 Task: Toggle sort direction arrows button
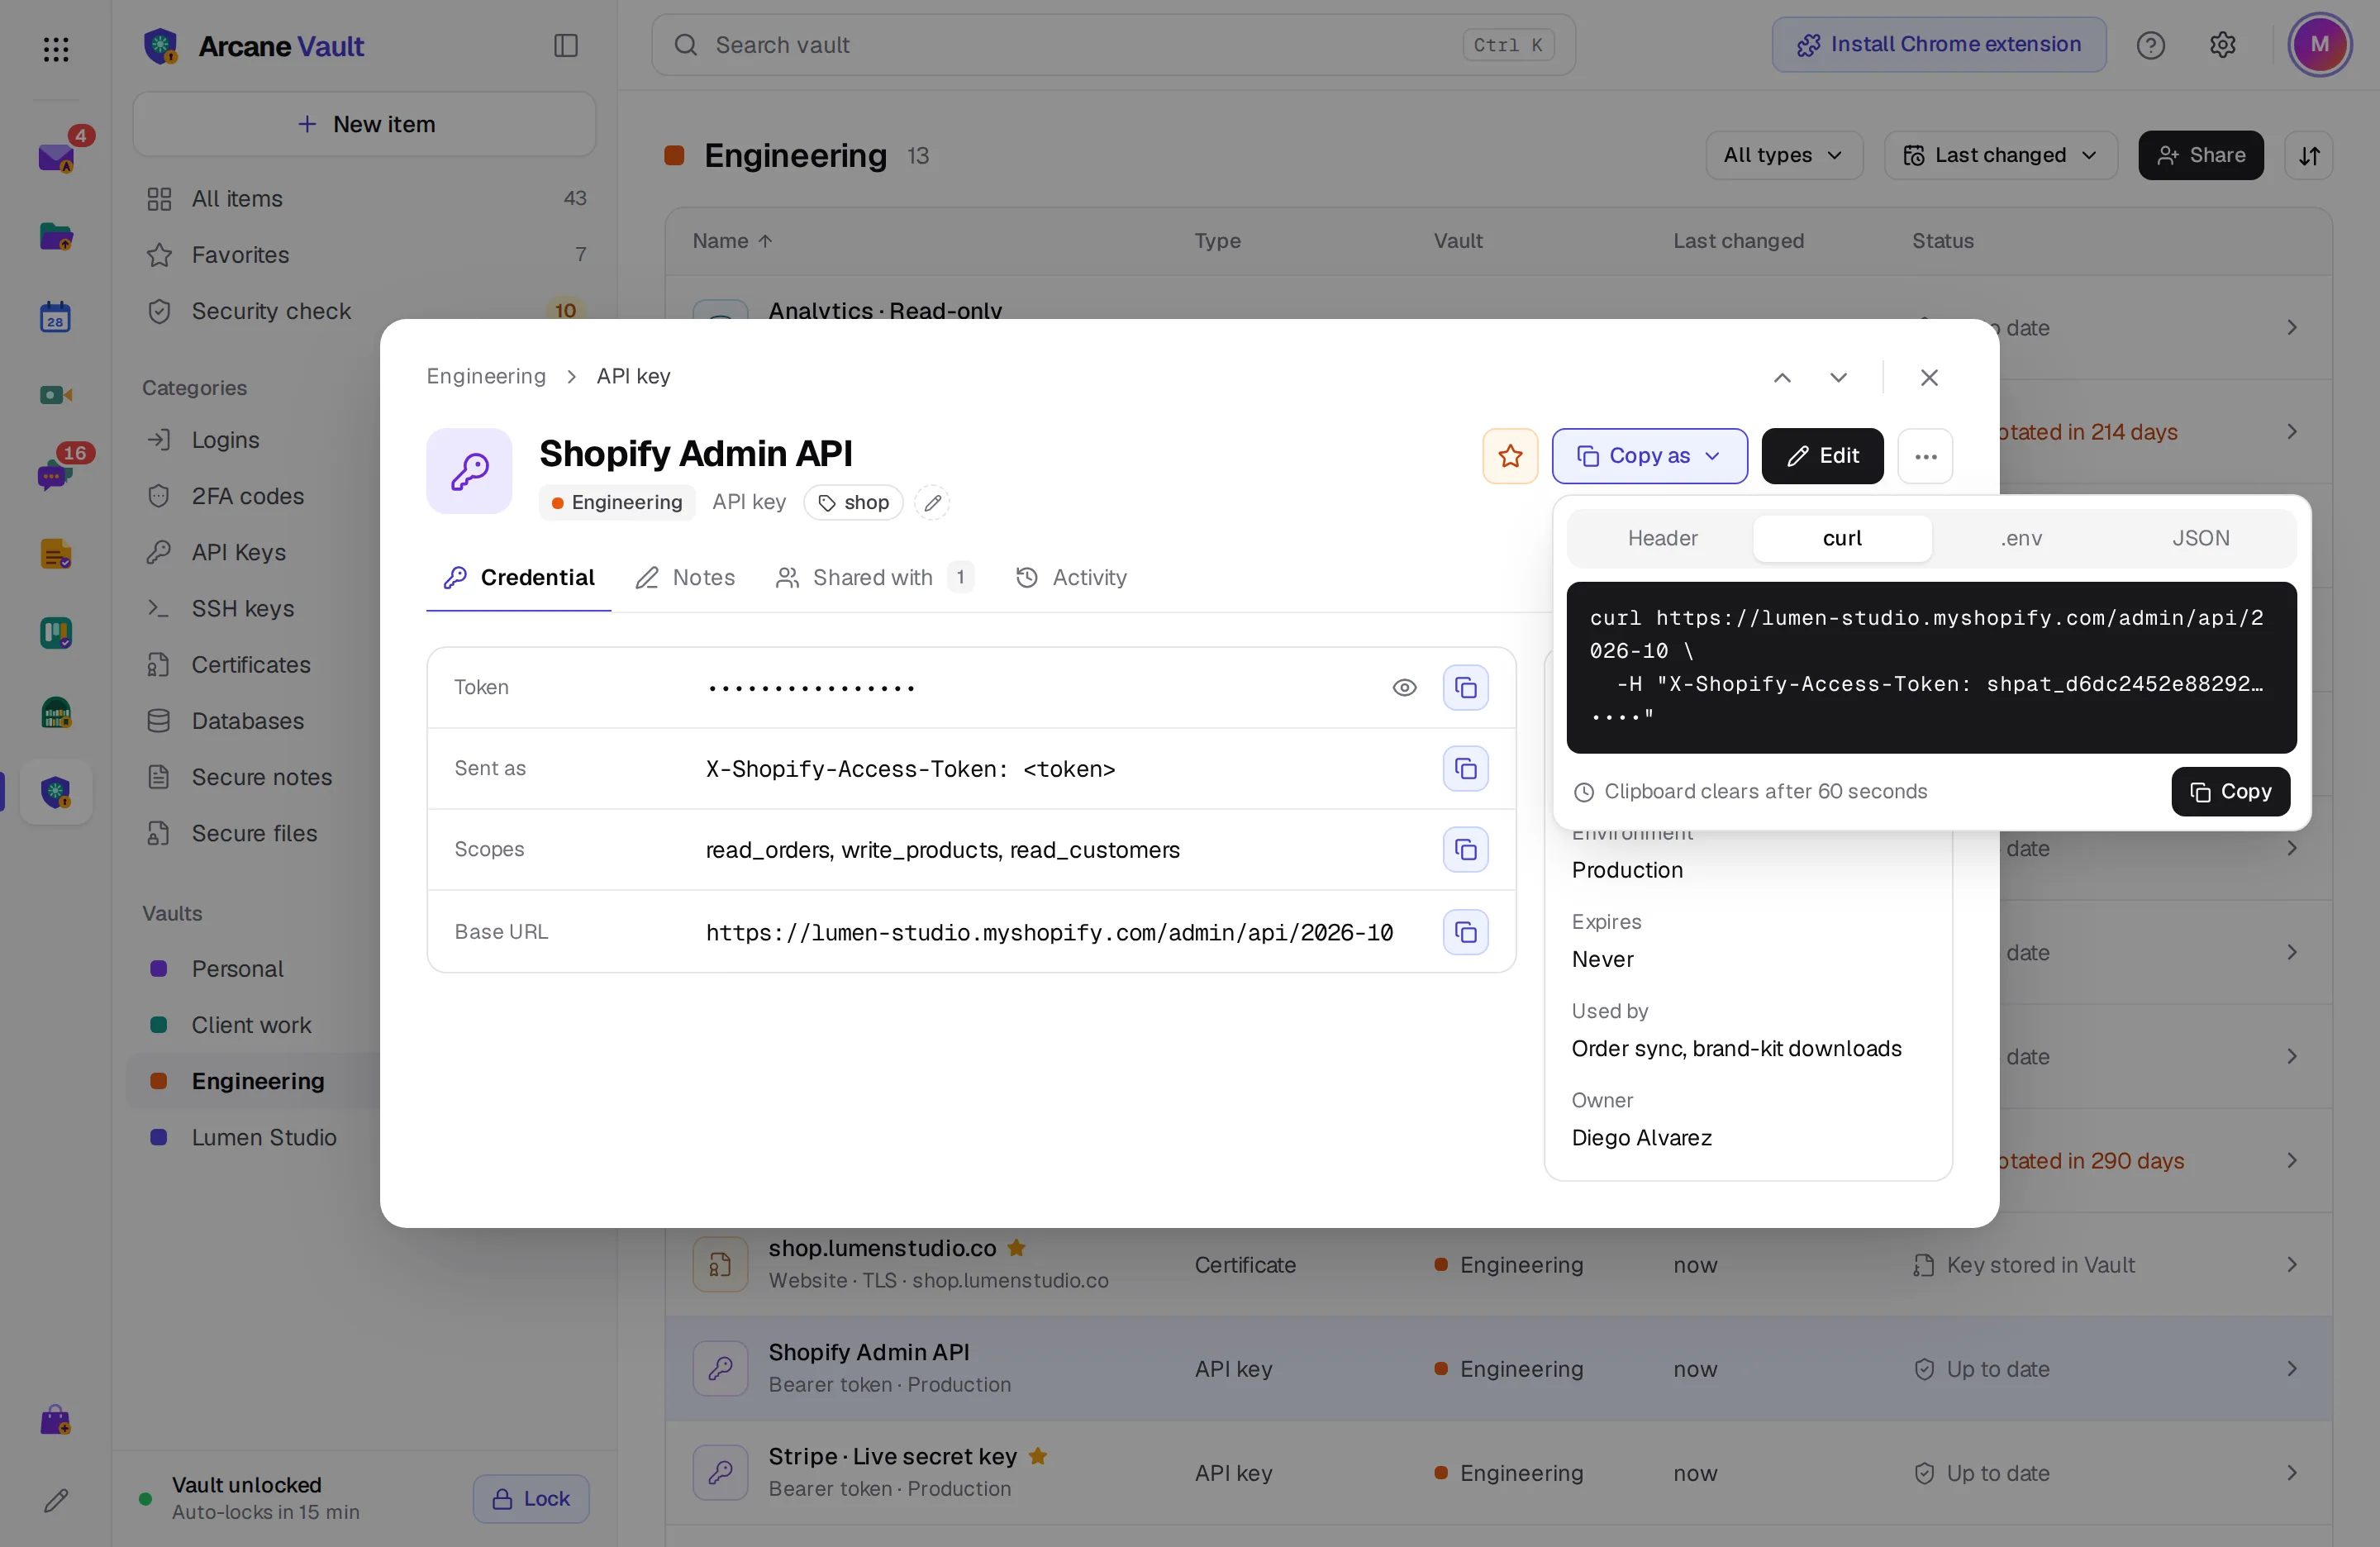(2308, 156)
